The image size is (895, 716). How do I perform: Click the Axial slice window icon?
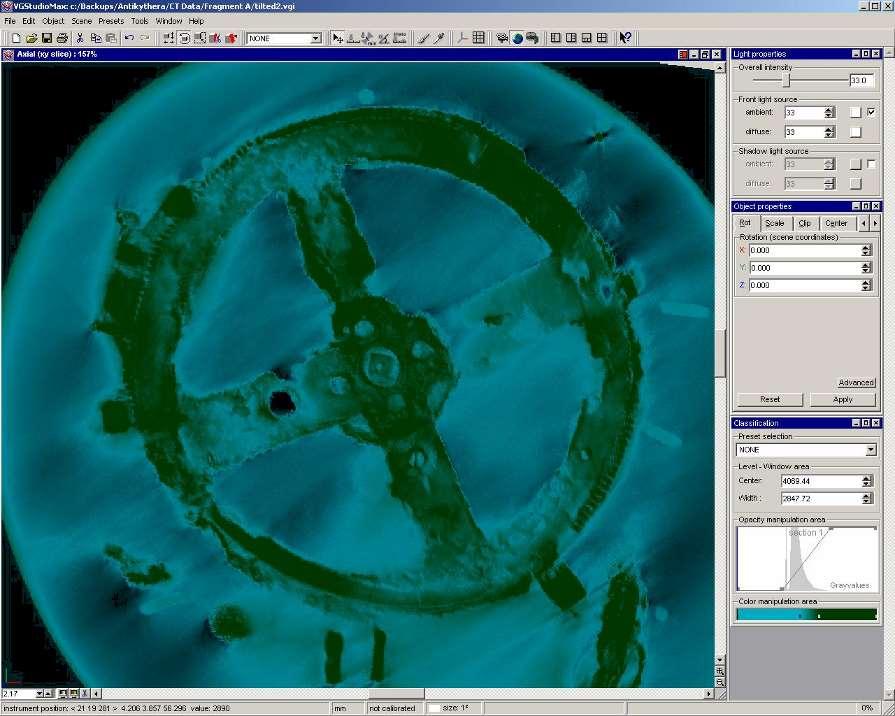(8, 54)
